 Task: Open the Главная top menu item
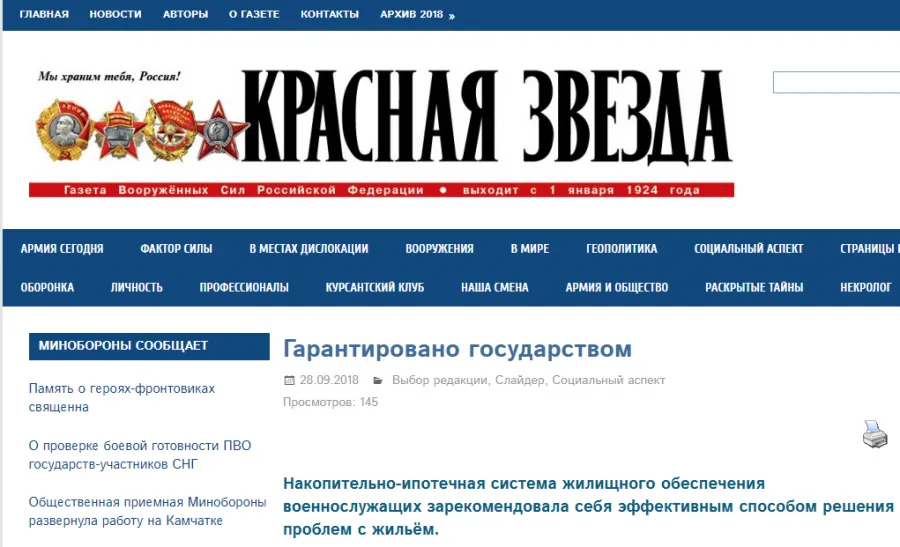coord(44,14)
